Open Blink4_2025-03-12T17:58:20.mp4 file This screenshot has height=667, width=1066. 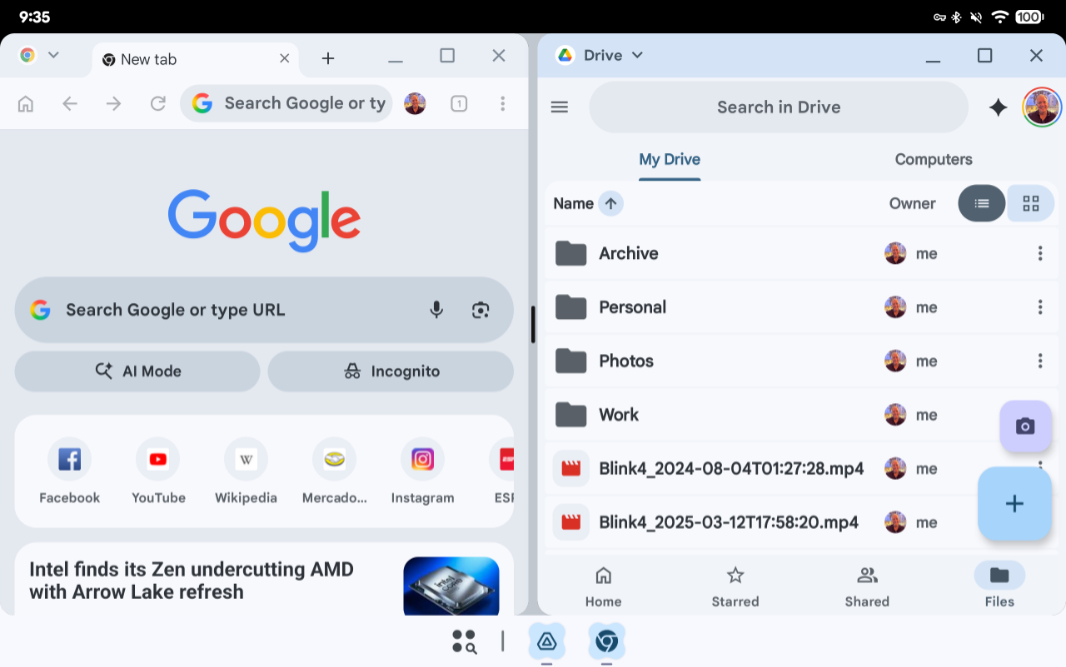(802, 522)
